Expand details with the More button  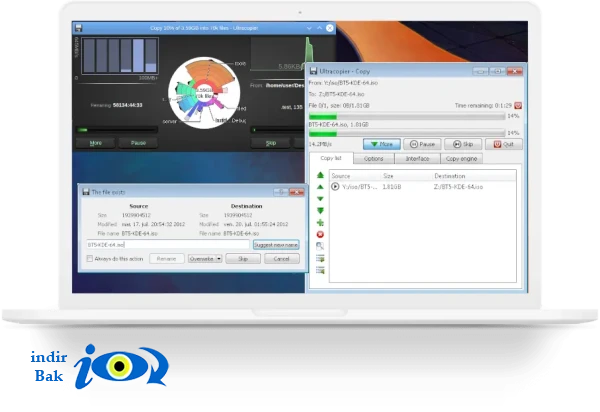pyautogui.click(x=382, y=144)
